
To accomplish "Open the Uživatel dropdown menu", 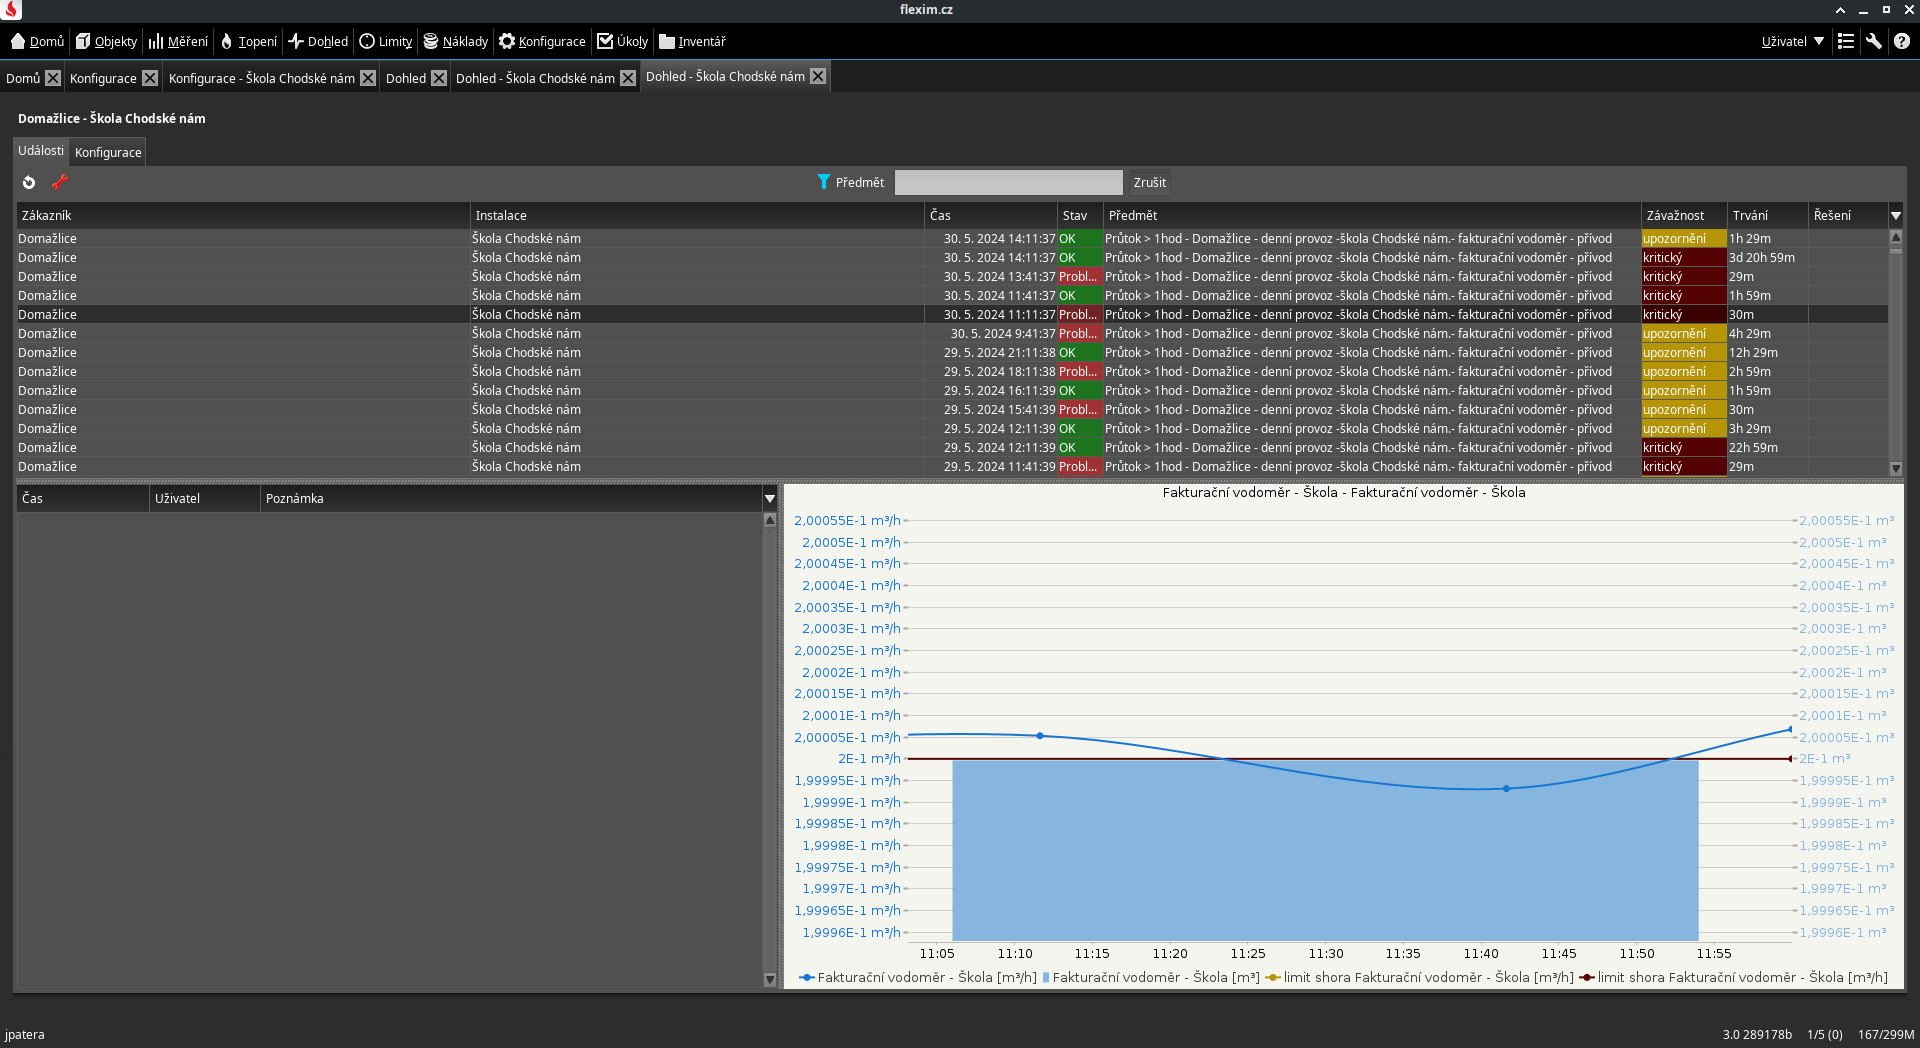I will pos(1792,41).
